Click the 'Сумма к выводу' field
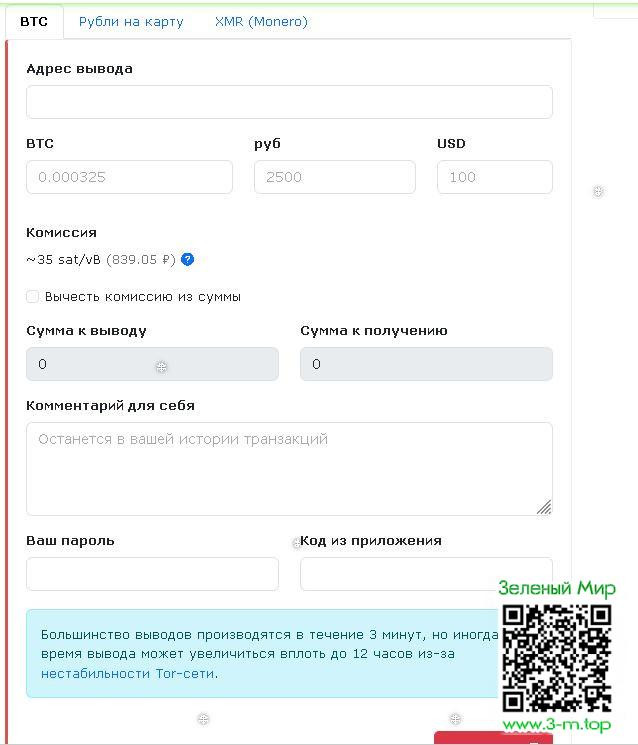This screenshot has width=638, height=745. pyautogui.click(x=152, y=364)
